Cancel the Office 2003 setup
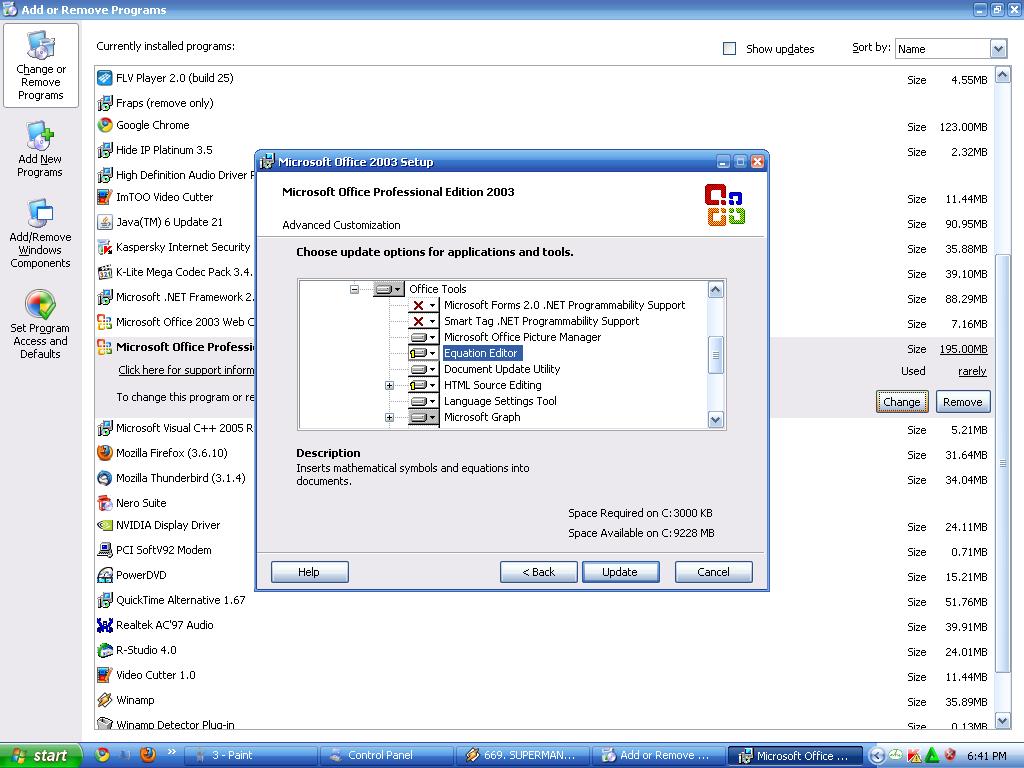1024x768 pixels. (713, 572)
